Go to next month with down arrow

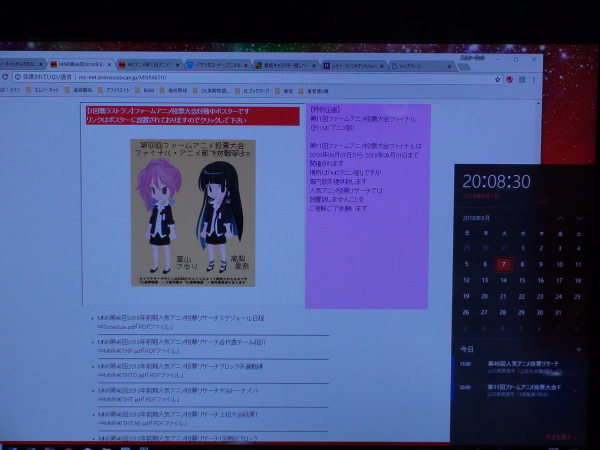point(579,217)
